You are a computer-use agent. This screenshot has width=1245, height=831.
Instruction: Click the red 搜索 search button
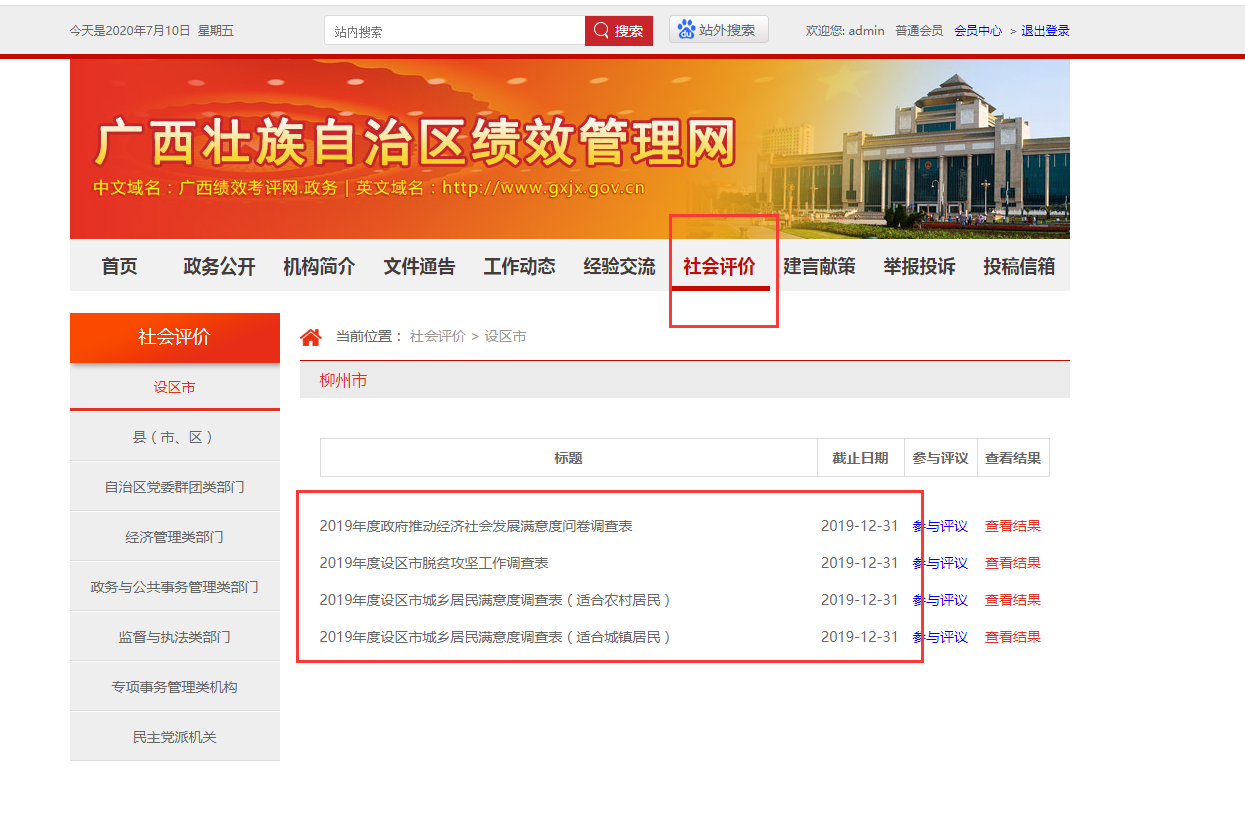point(619,31)
